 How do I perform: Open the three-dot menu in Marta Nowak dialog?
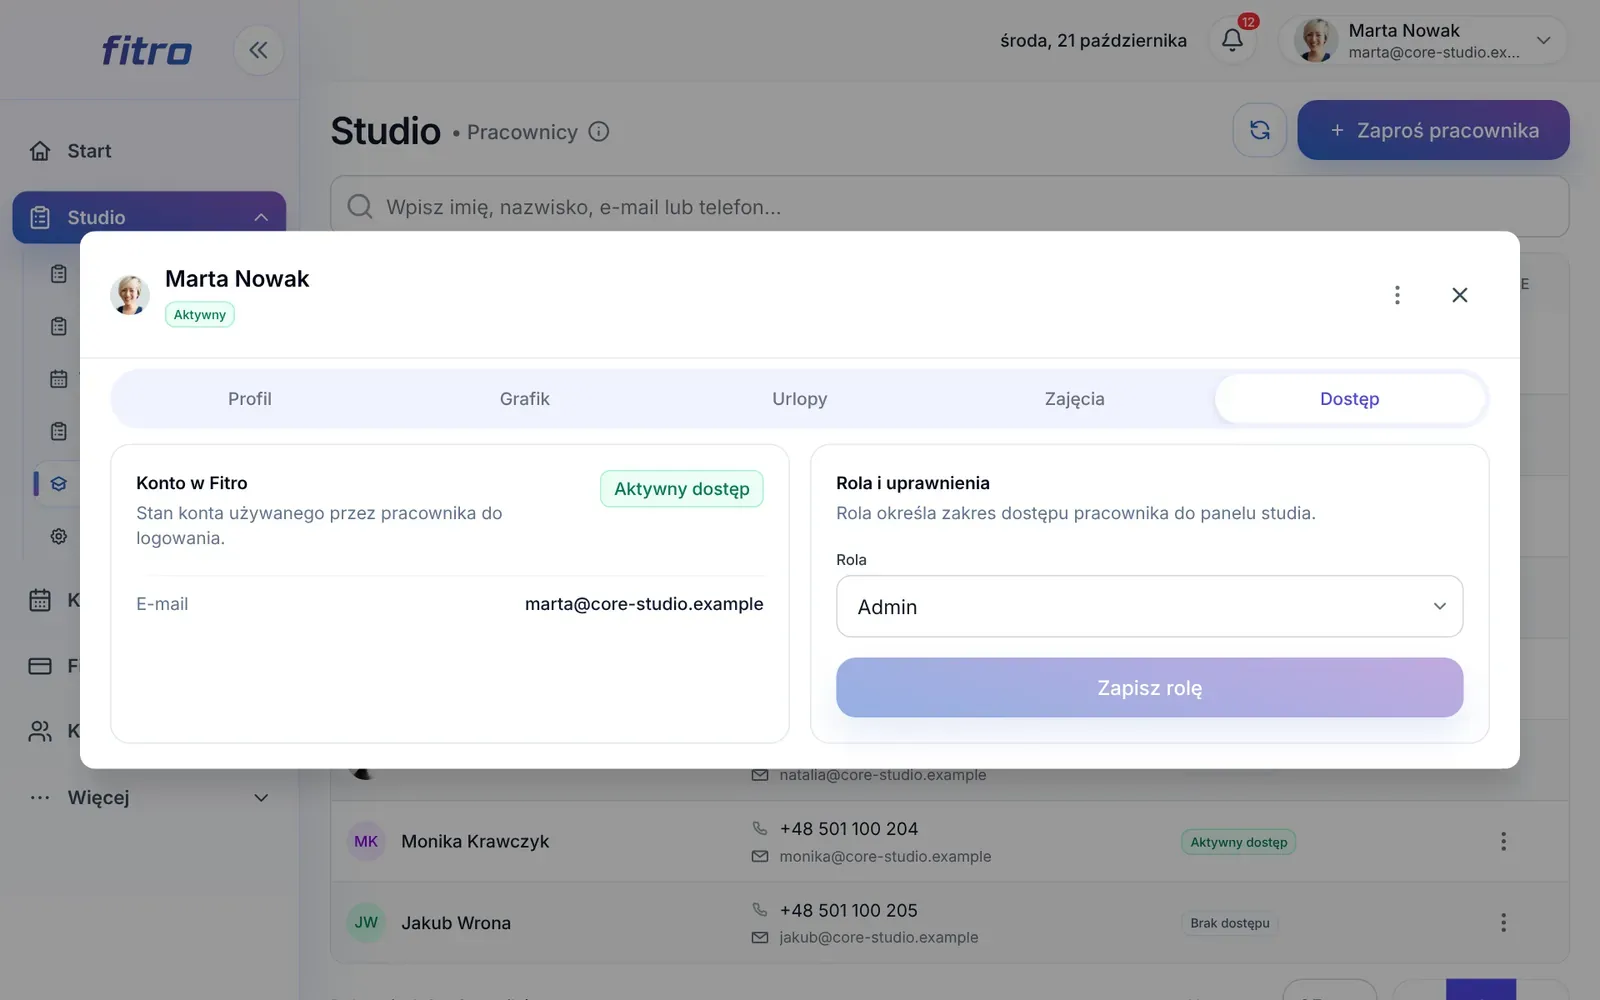pyautogui.click(x=1397, y=295)
